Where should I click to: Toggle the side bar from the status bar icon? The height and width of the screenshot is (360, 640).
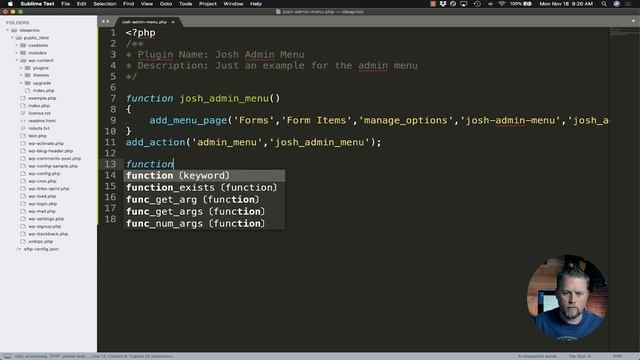pos(7,356)
